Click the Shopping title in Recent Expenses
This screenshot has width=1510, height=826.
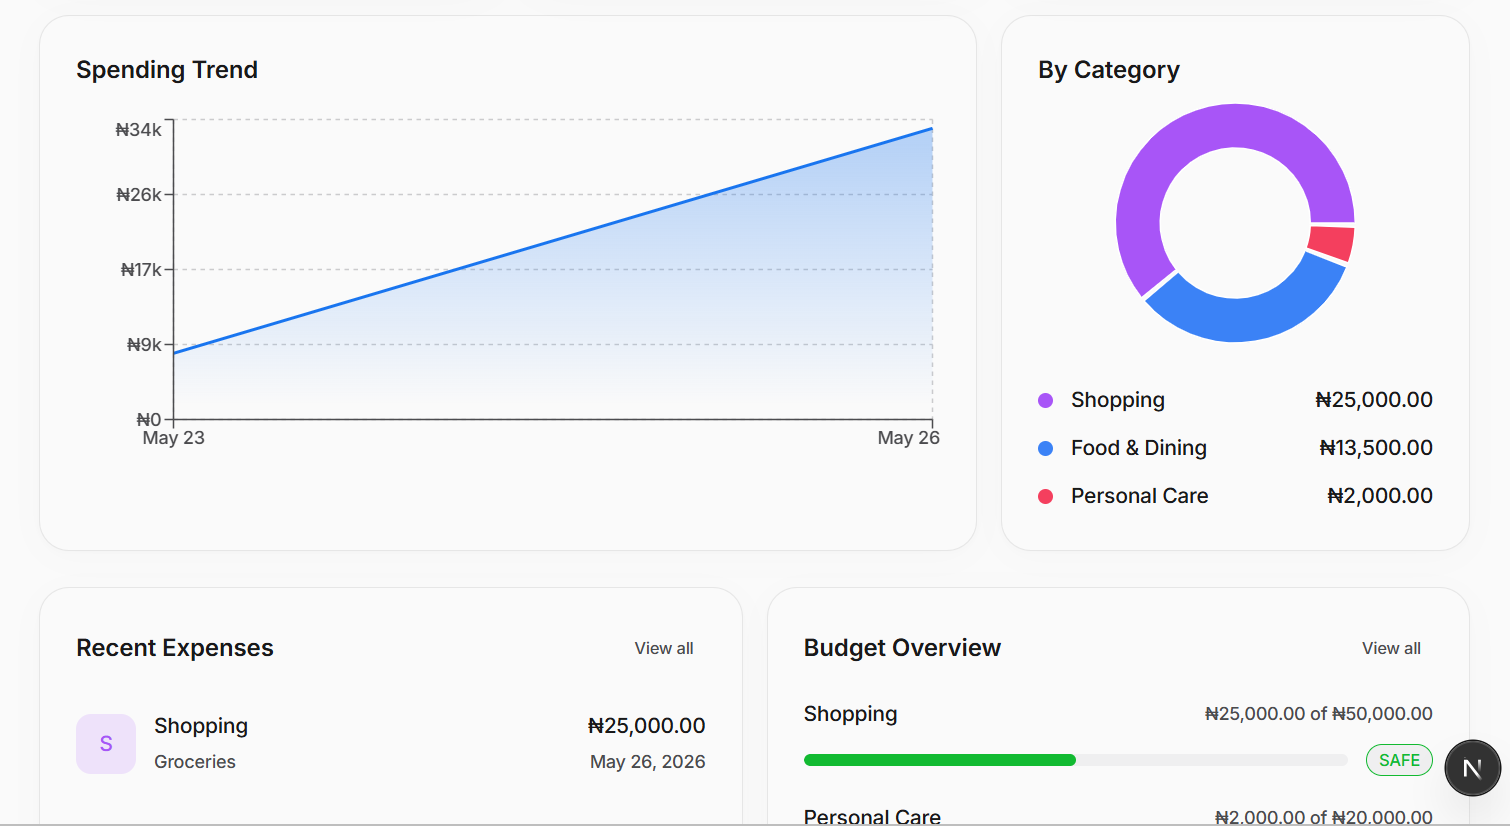(201, 726)
